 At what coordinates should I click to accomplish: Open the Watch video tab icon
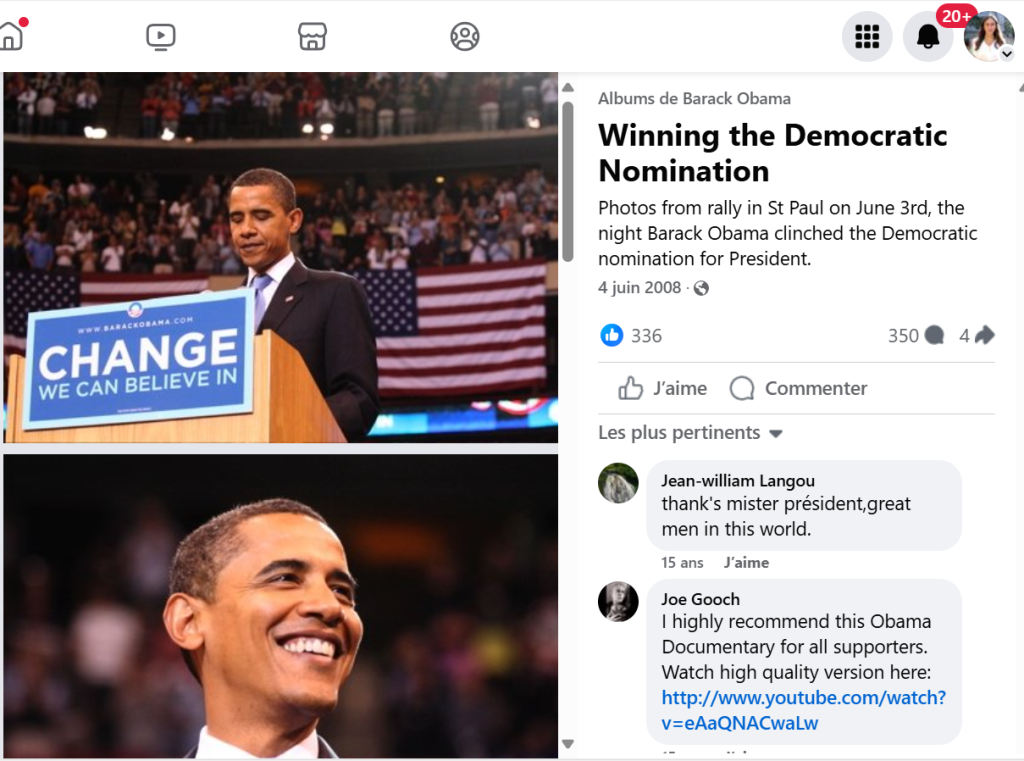coord(160,37)
